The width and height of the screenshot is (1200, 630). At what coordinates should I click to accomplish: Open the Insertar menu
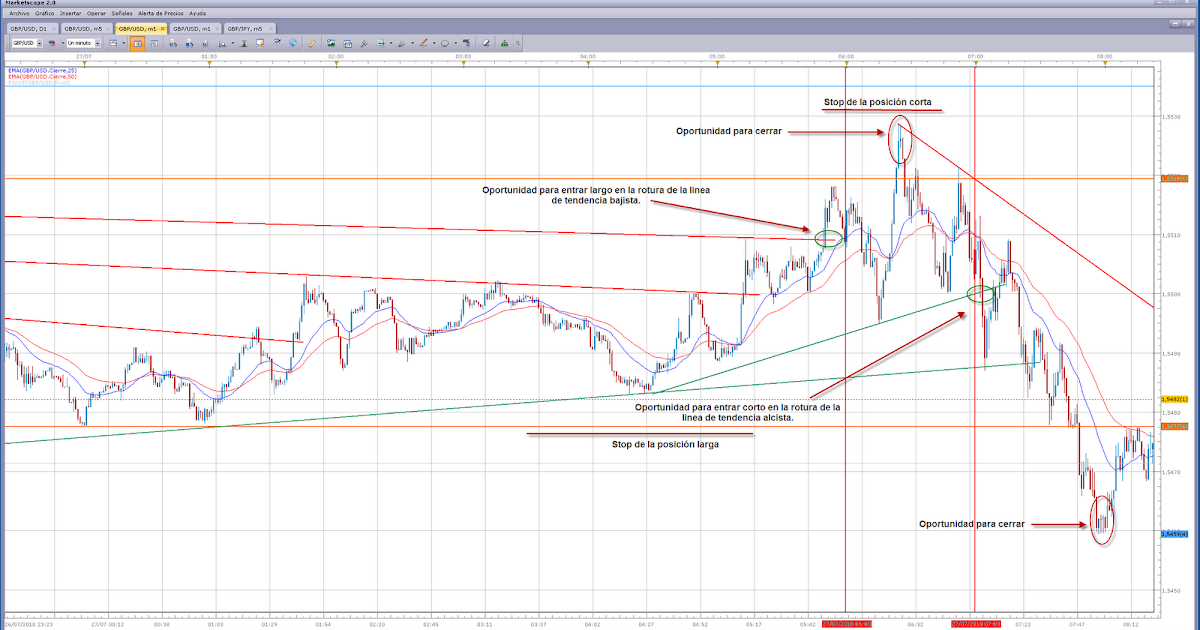70,13
